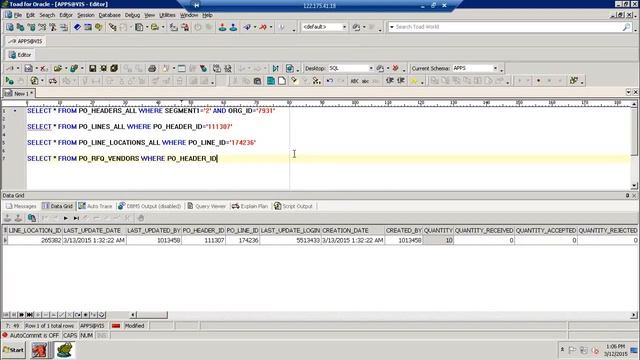
Task: Open the Session menu
Action: pyautogui.click(x=86, y=15)
